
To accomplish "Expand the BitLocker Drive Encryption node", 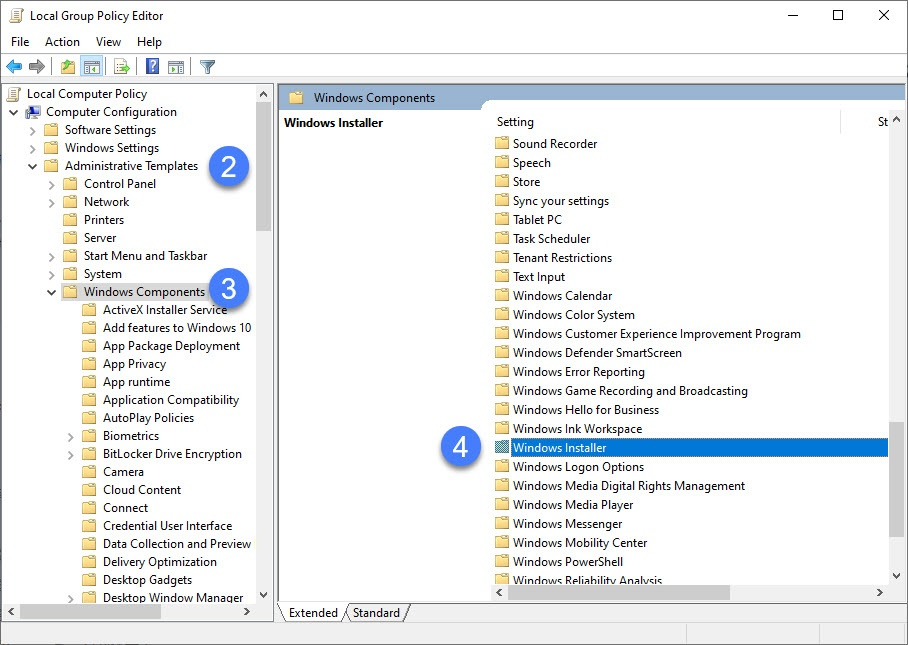I will [71, 454].
